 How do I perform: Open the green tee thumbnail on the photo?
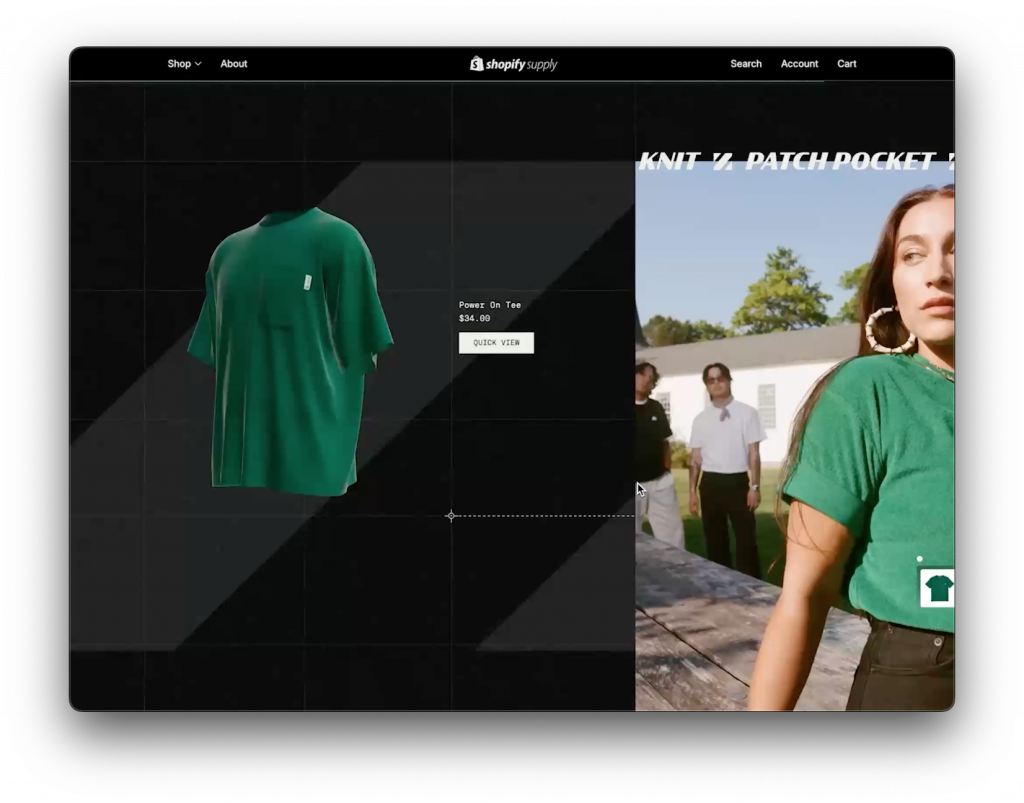coord(938,588)
